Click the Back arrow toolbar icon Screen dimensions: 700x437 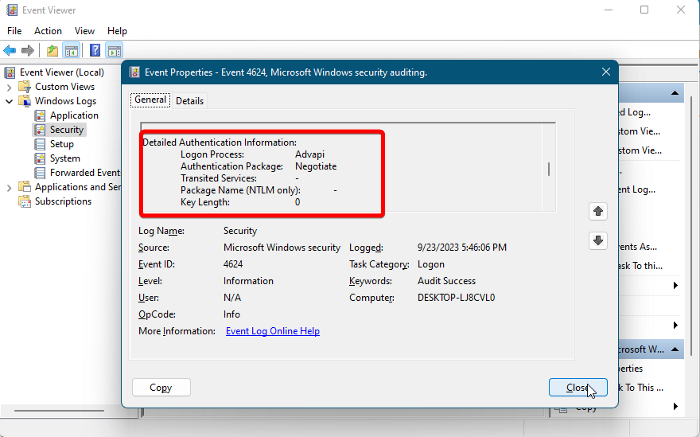9,50
